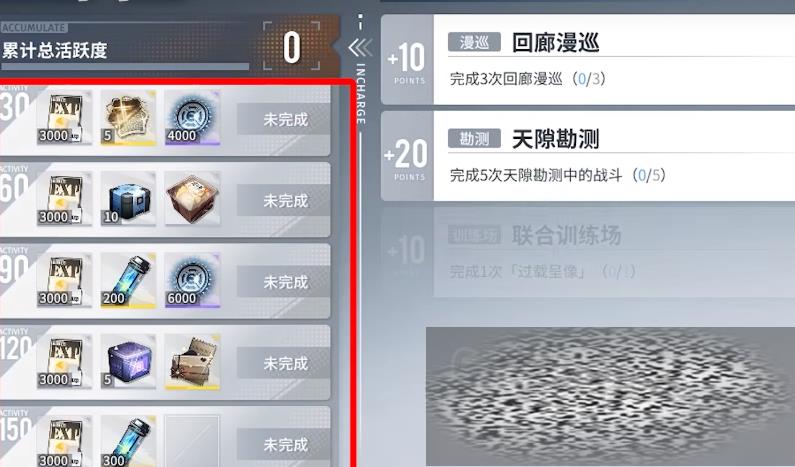Click the empty reward slot in tier 150
795x467 pixels.
pyautogui.click(x=192, y=441)
